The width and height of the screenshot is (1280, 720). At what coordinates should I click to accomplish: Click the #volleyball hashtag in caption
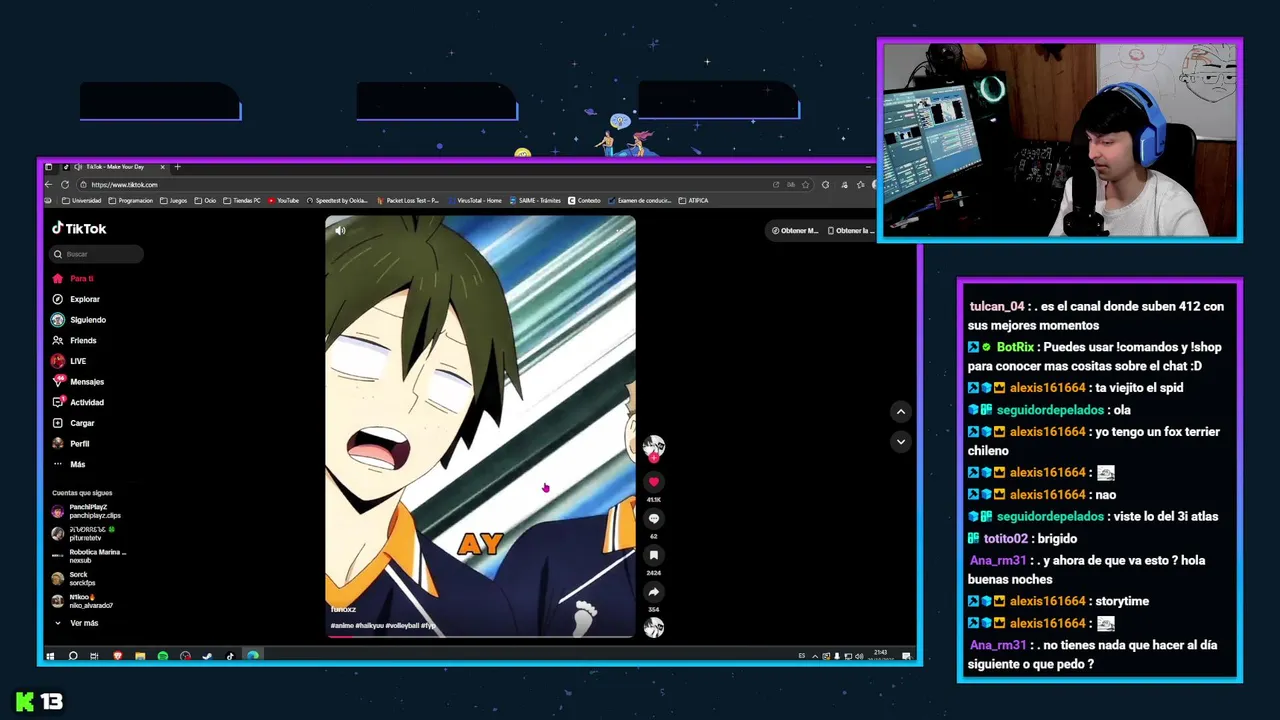click(402, 626)
